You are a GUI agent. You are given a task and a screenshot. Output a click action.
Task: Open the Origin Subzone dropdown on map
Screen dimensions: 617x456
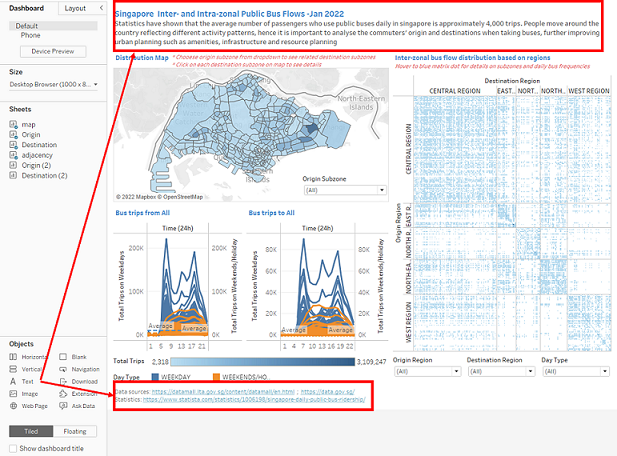tap(345, 189)
